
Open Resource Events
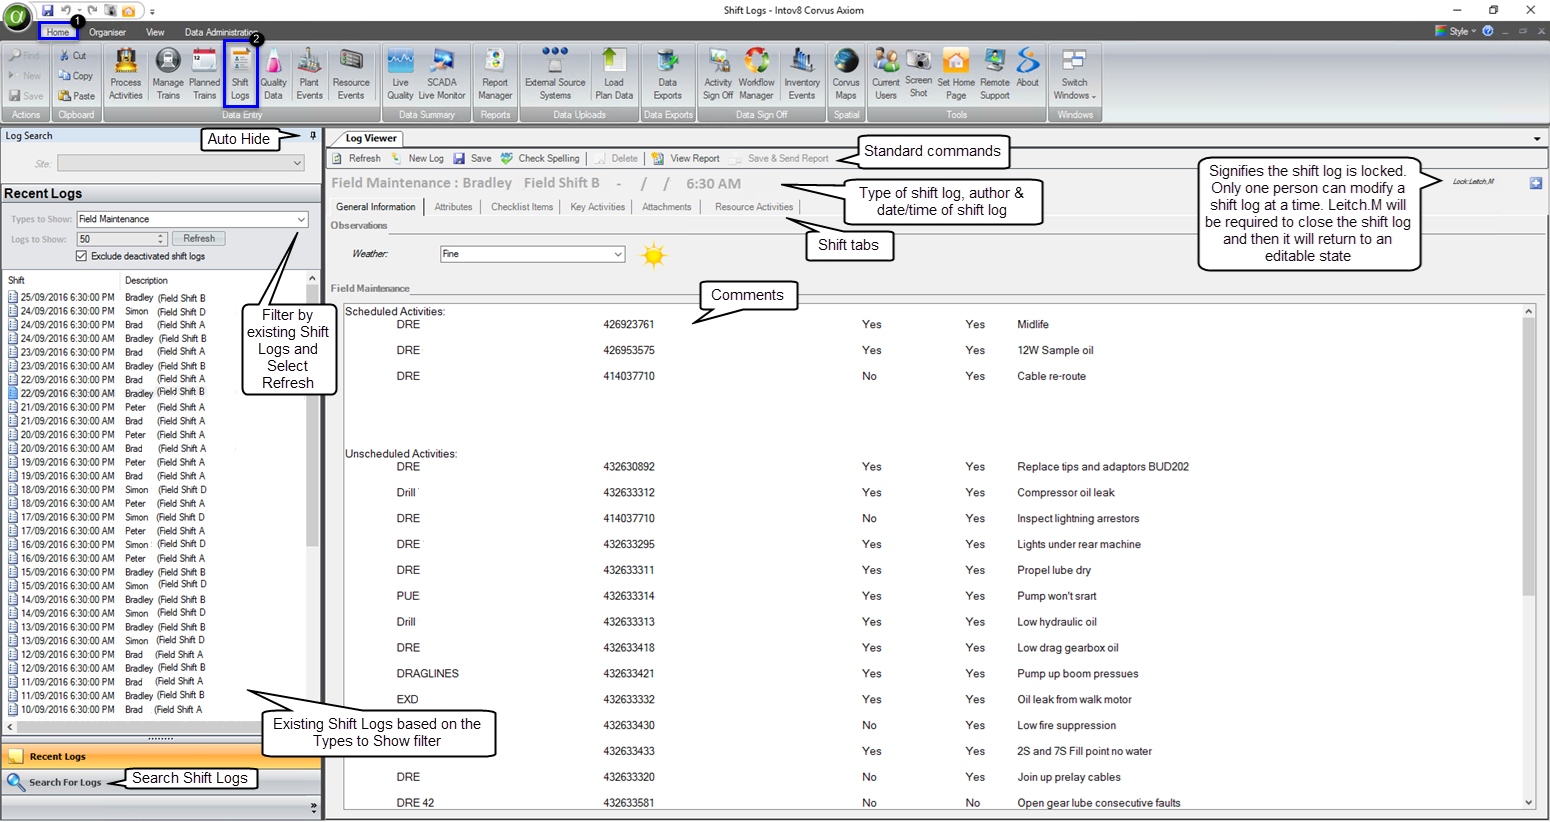point(351,74)
